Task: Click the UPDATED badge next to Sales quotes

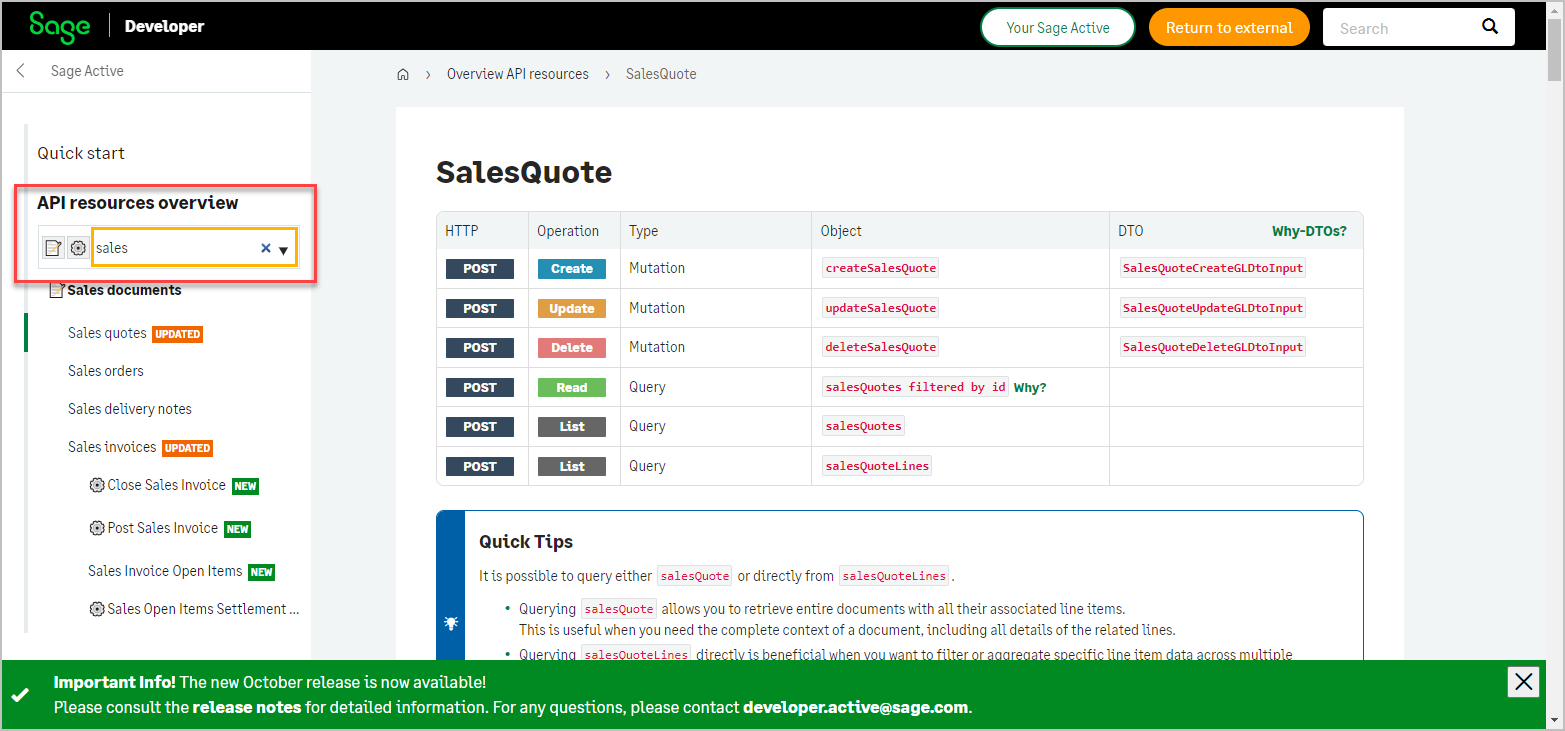Action: coord(177,334)
